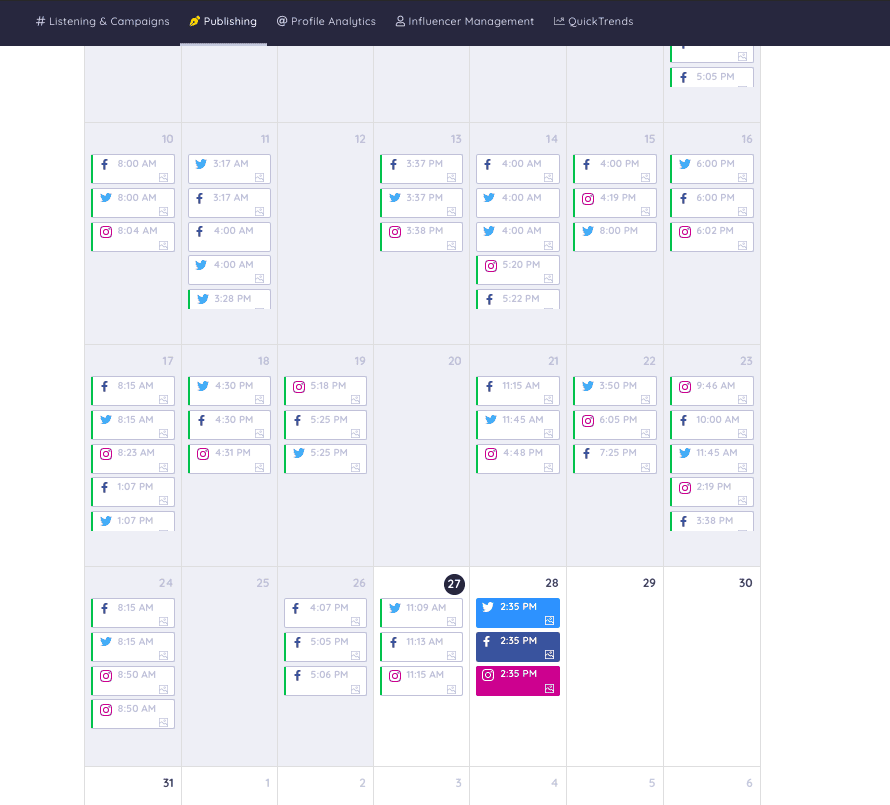Open Twitter post at 11:09 AM on the 27th
This screenshot has width=890, height=805.
[422, 613]
